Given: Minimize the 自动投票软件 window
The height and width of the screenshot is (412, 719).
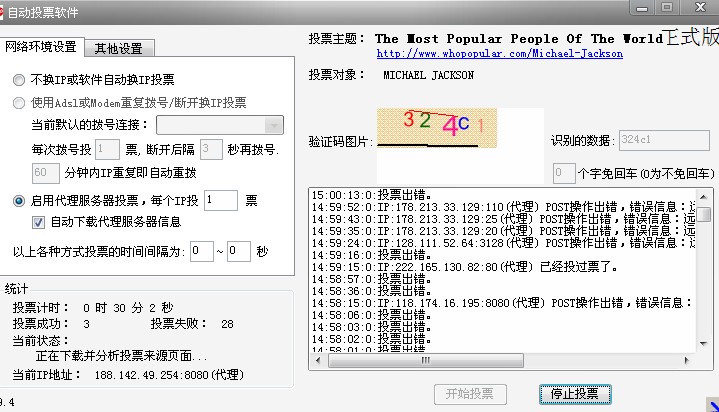Looking at the screenshot, I should [x=640, y=8].
